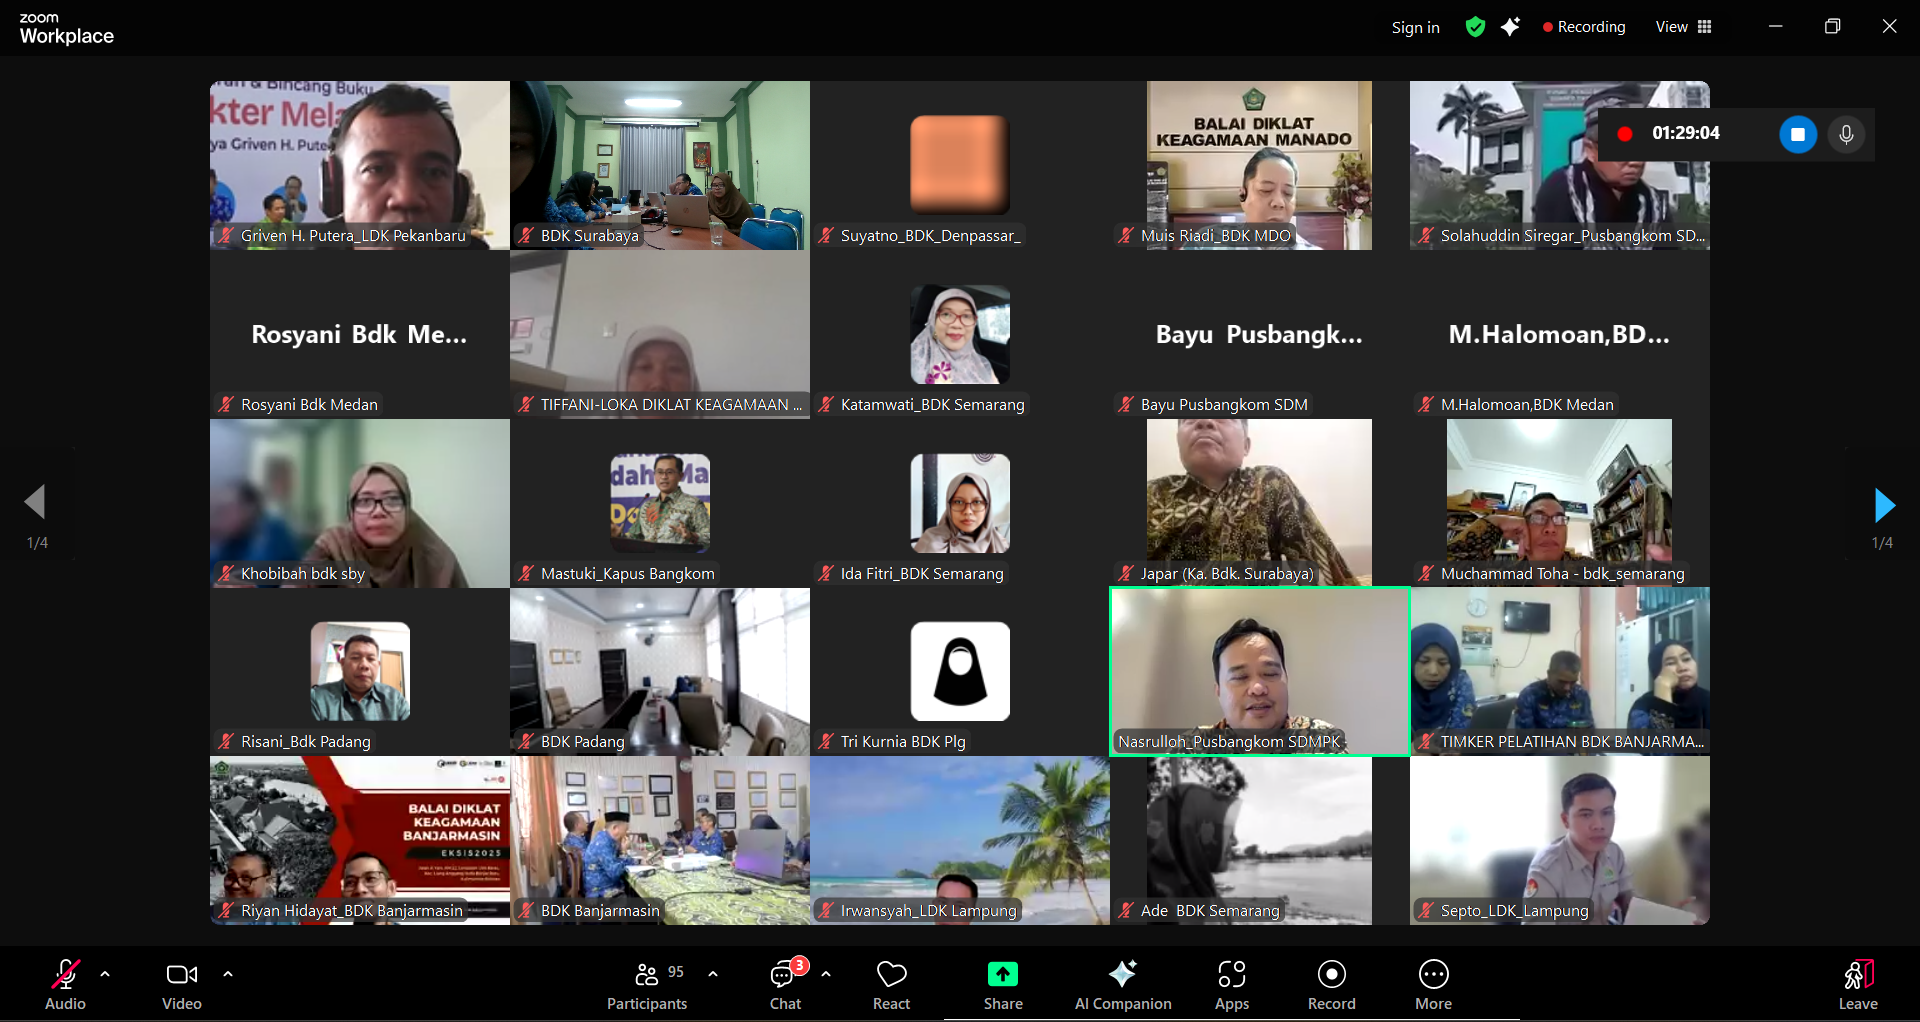The height and width of the screenshot is (1022, 1920).
Task: Expand audio options caret next to Audio
Action: [x=105, y=974]
